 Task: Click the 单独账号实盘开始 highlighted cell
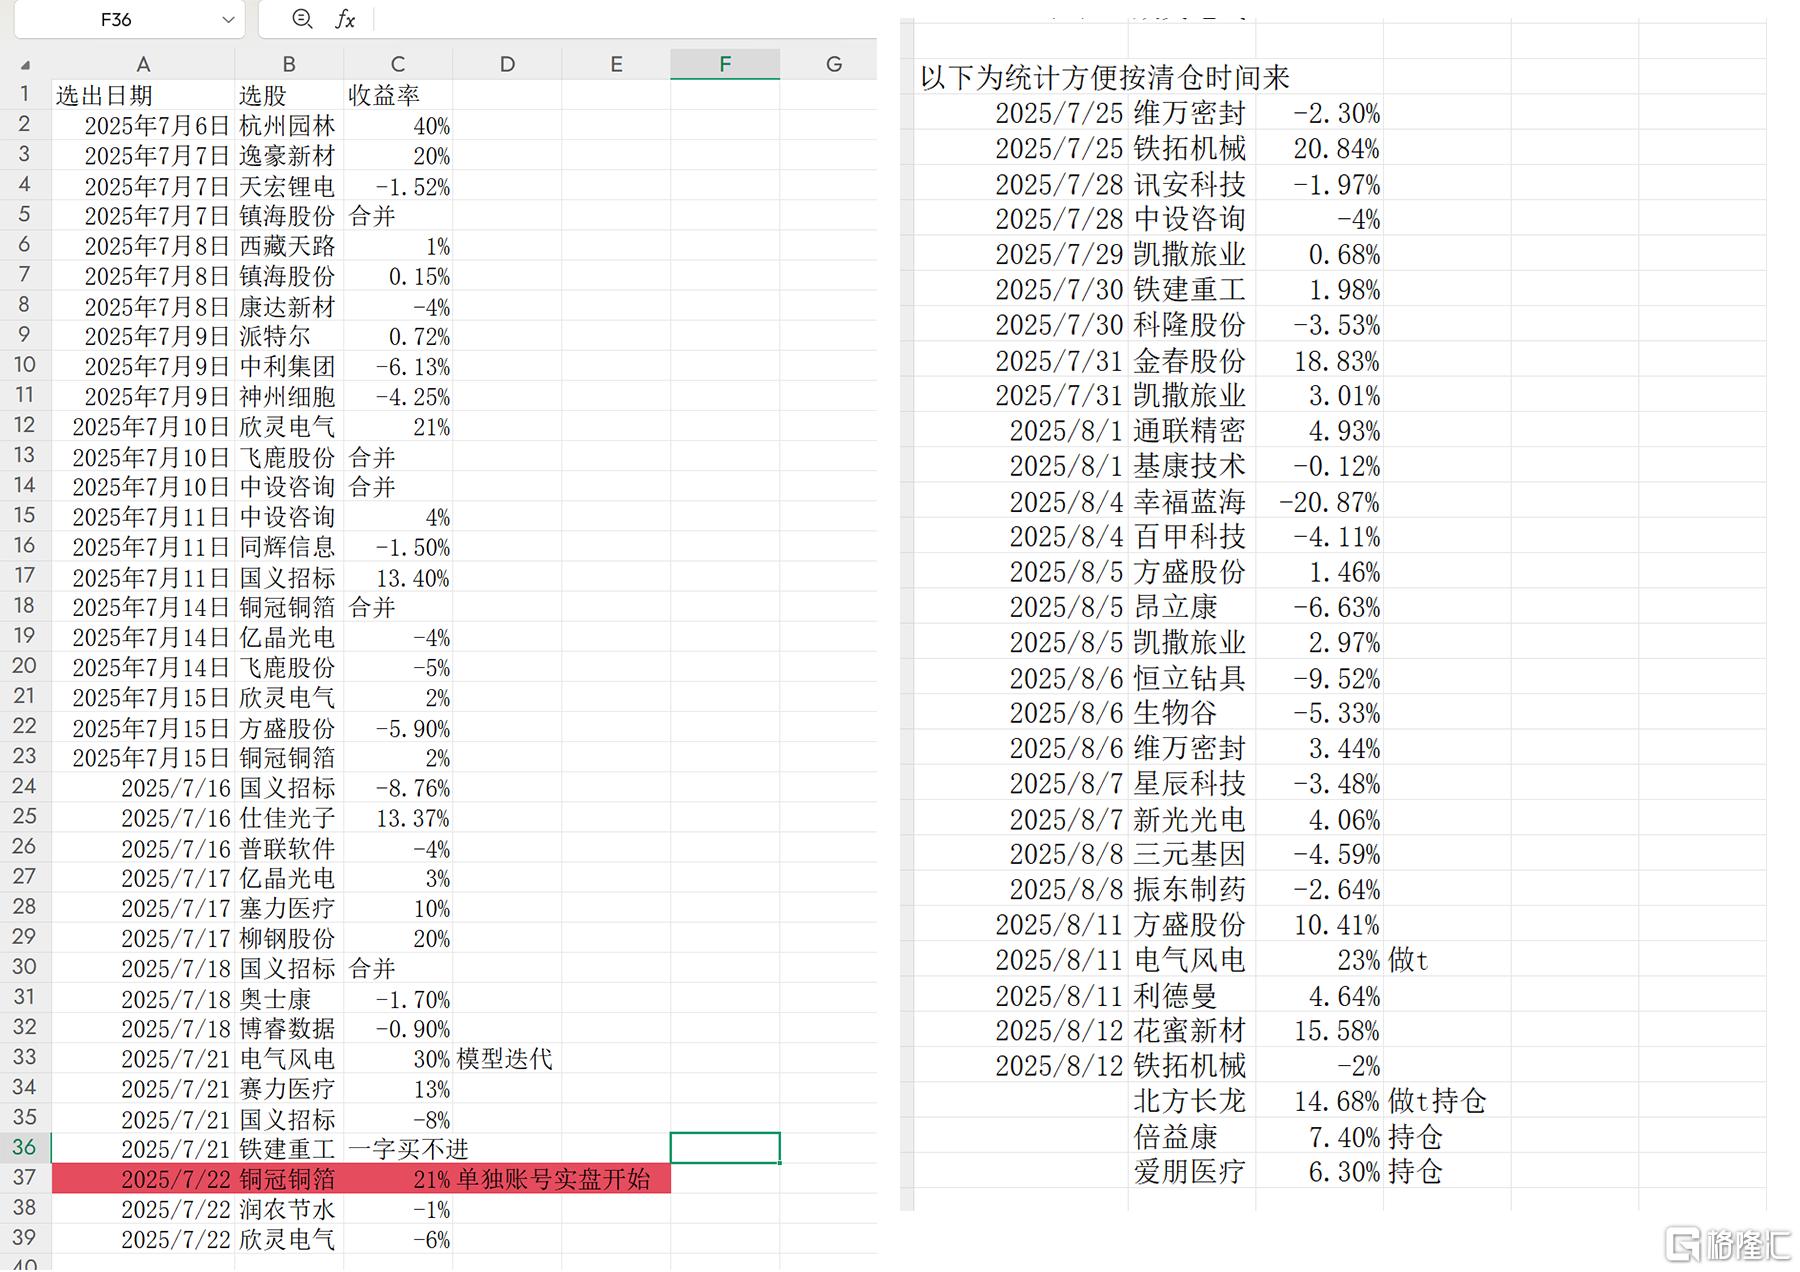pos(553,1179)
